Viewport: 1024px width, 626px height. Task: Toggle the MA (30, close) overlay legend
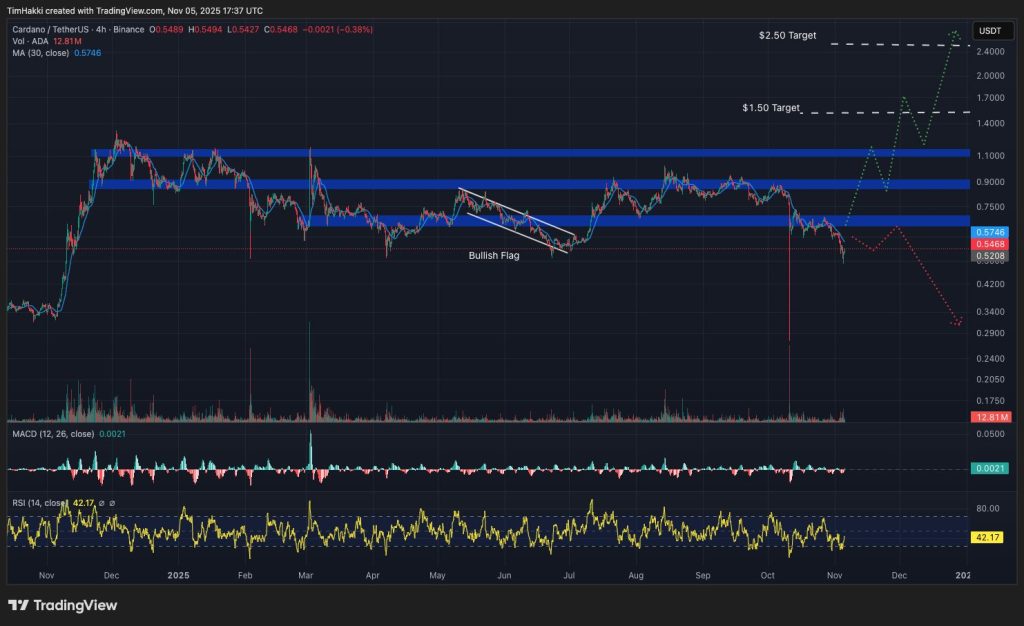(43, 51)
